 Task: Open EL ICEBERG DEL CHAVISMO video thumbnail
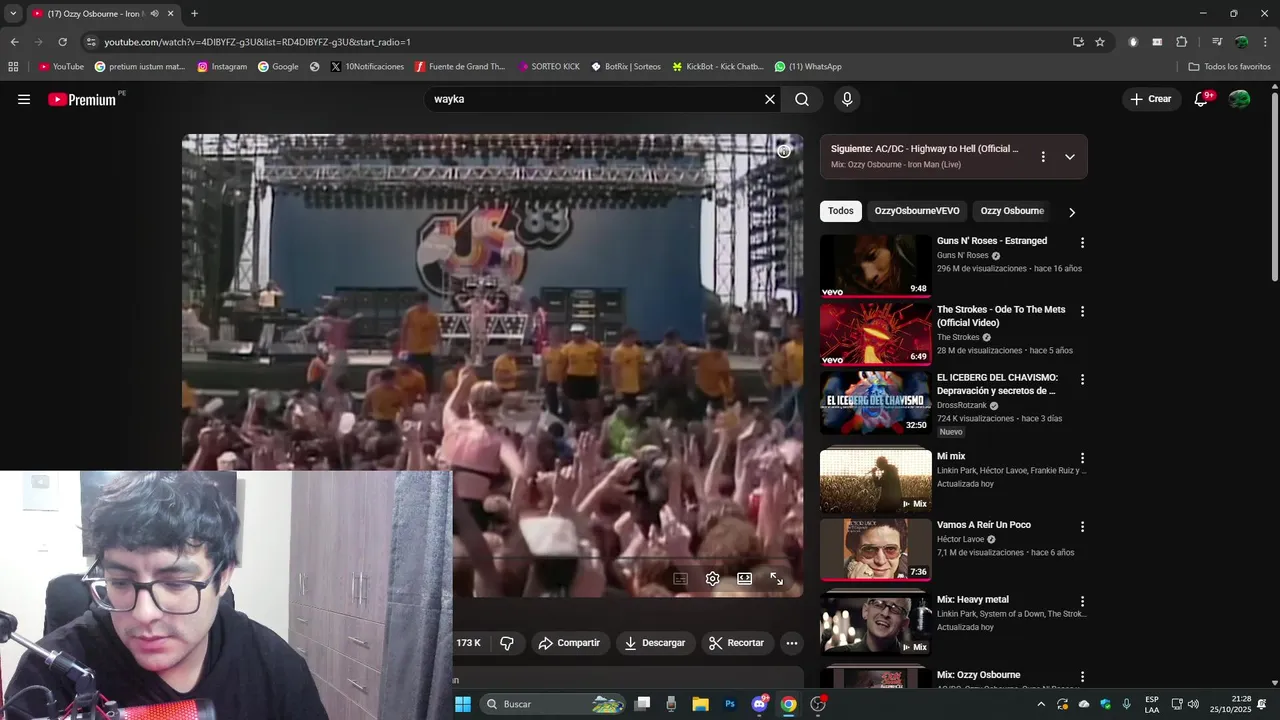875,403
